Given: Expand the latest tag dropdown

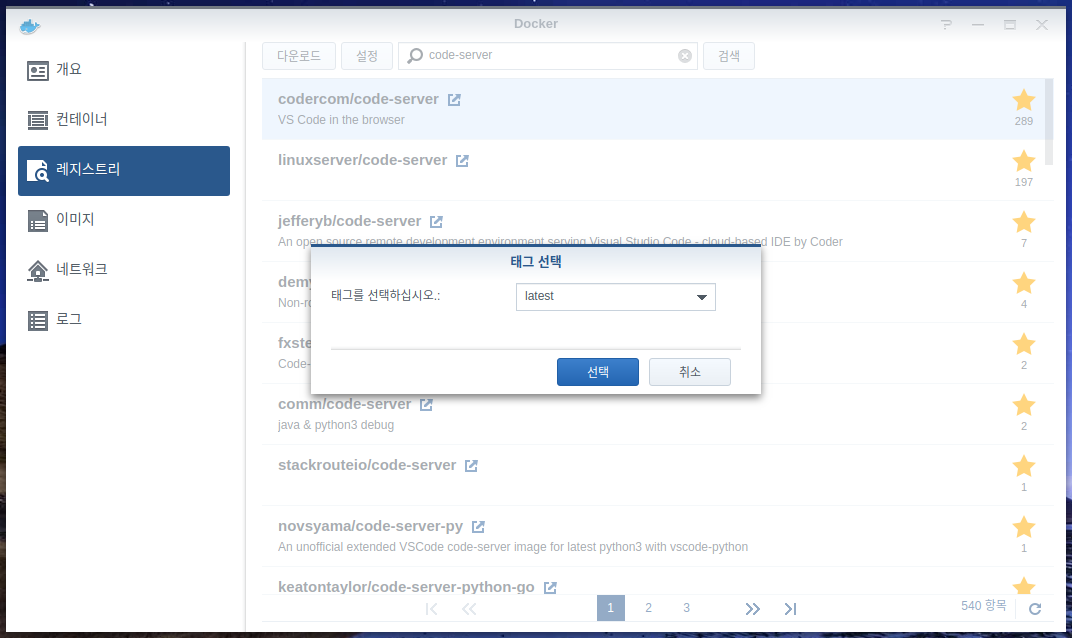Looking at the screenshot, I should (701, 297).
